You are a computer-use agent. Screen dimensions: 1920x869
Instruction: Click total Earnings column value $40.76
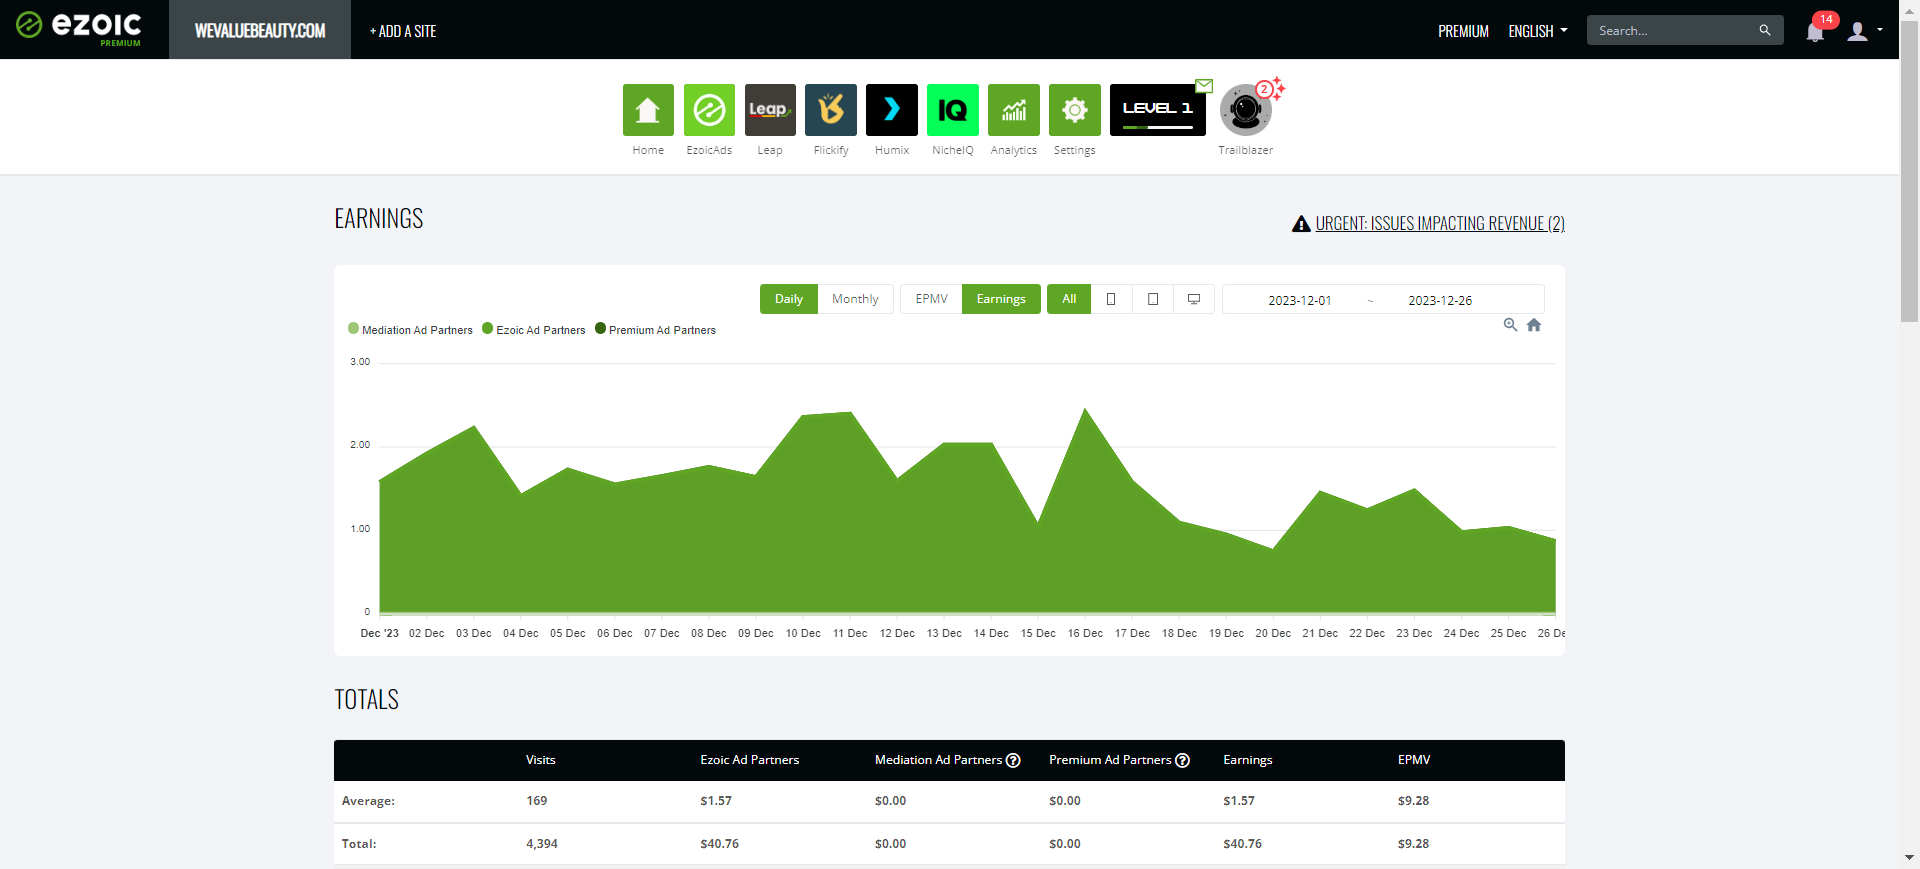click(1243, 844)
